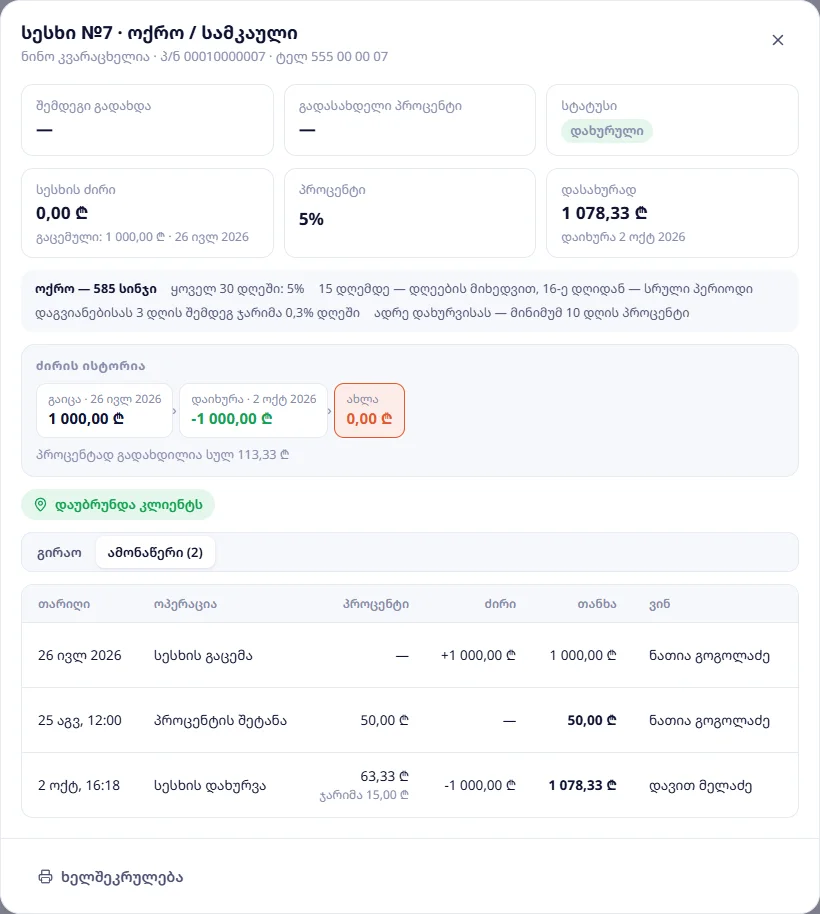Click the "დავით მელაძე" name cell
820x914 pixels.
pos(701,785)
